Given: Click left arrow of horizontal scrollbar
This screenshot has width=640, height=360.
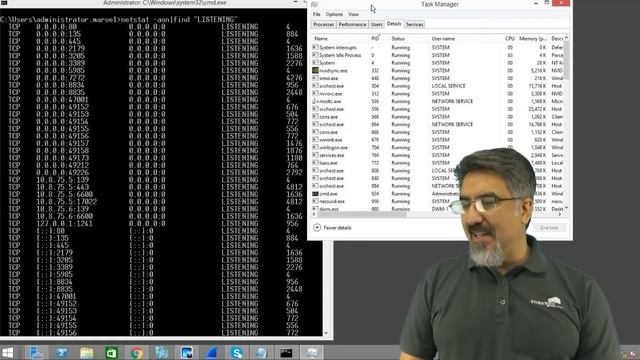Looking at the screenshot, I should click(x=314, y=214).
